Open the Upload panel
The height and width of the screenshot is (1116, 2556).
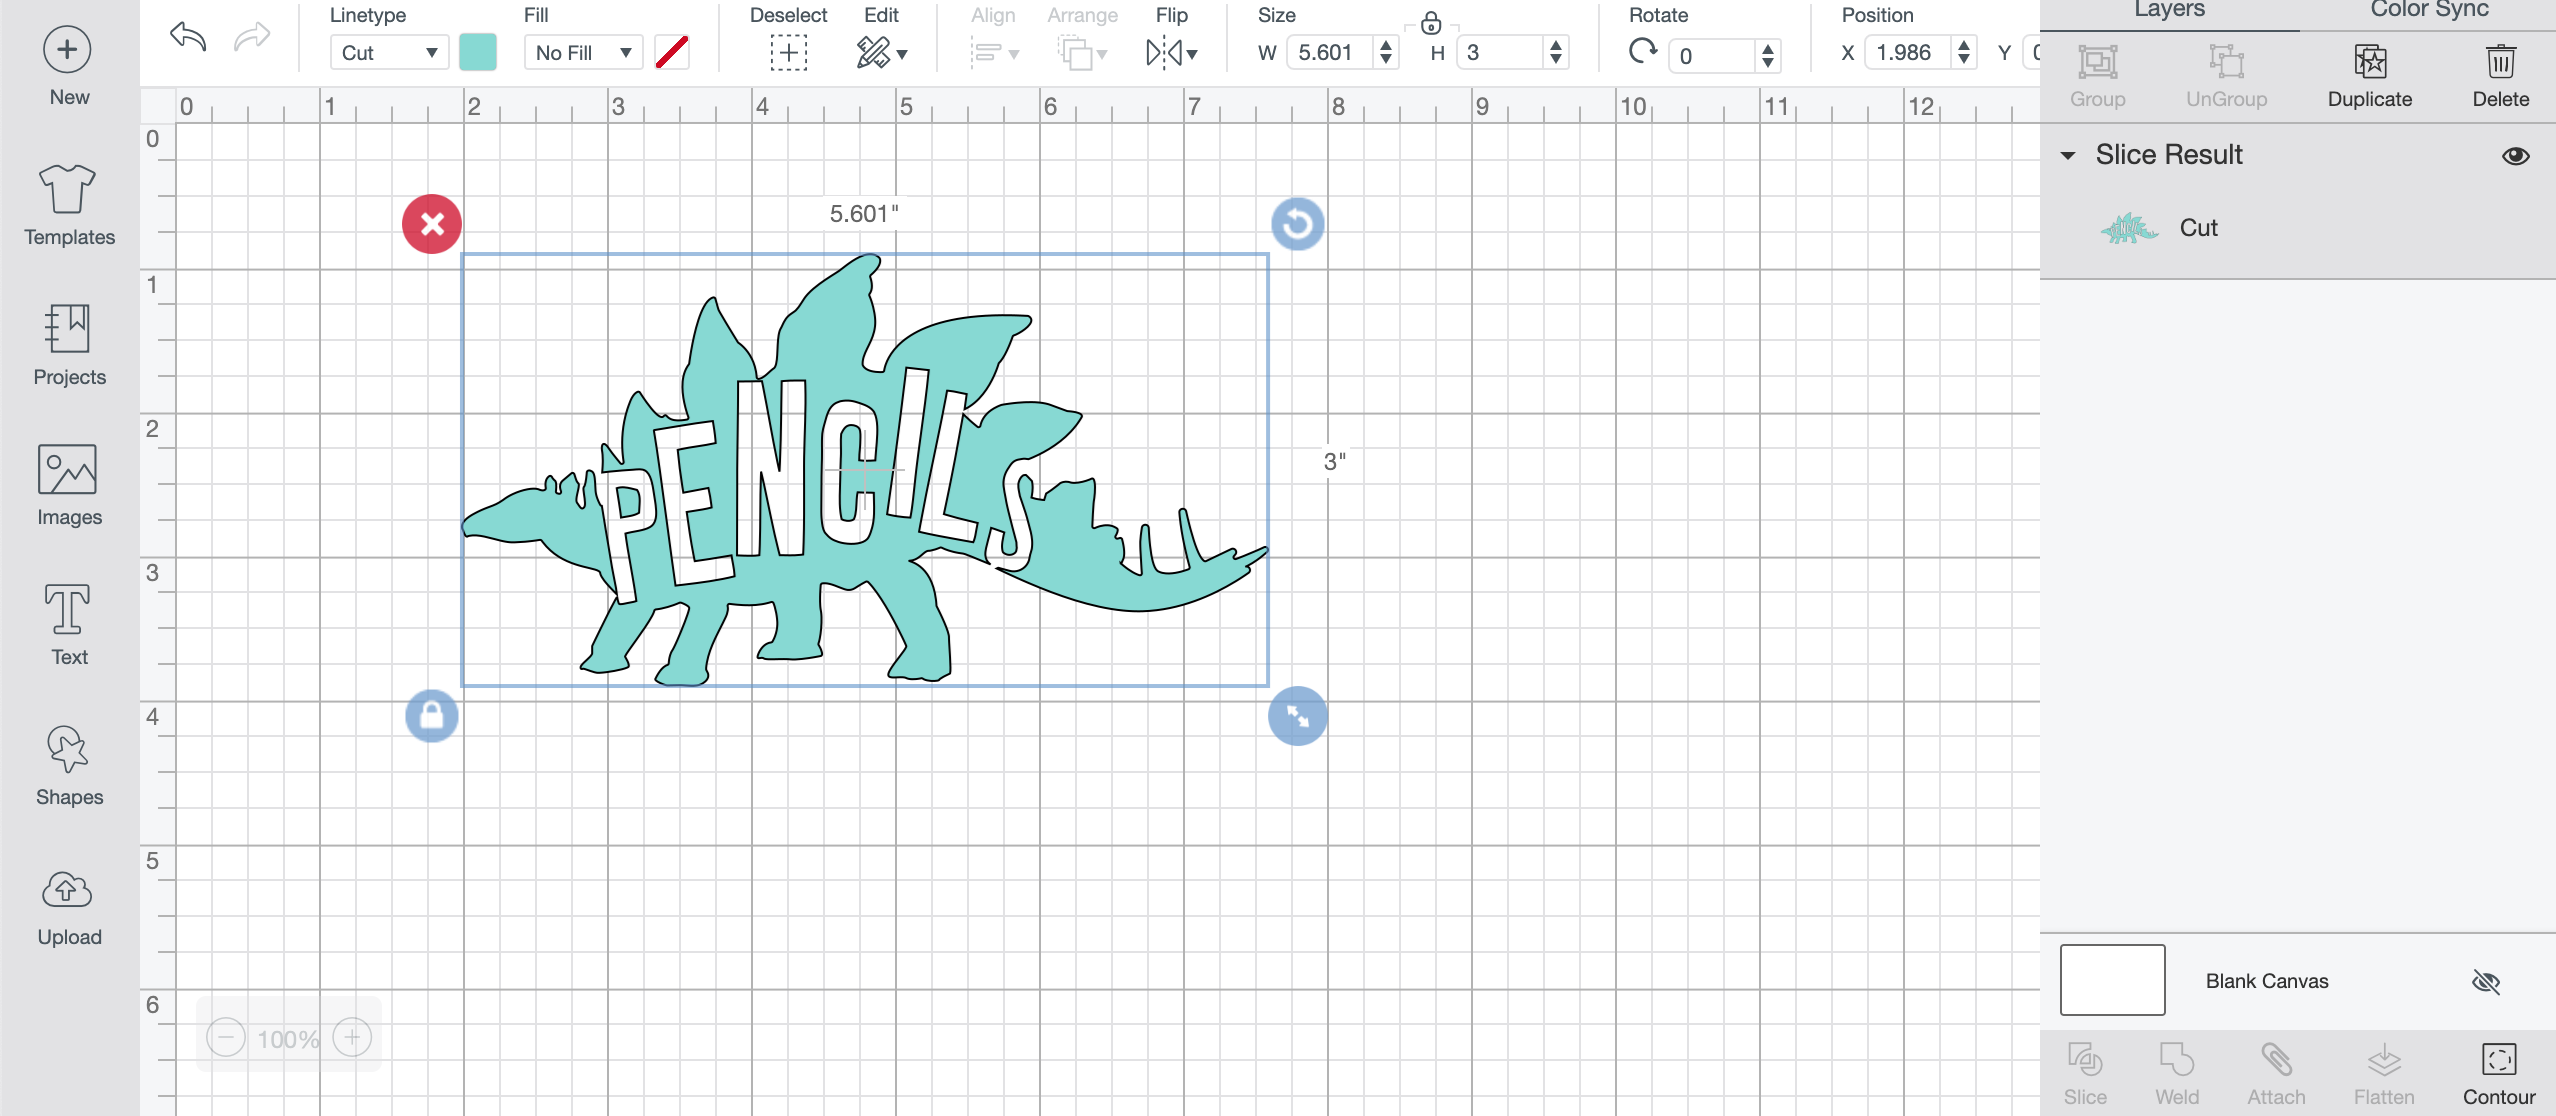[x=69, y=906]
